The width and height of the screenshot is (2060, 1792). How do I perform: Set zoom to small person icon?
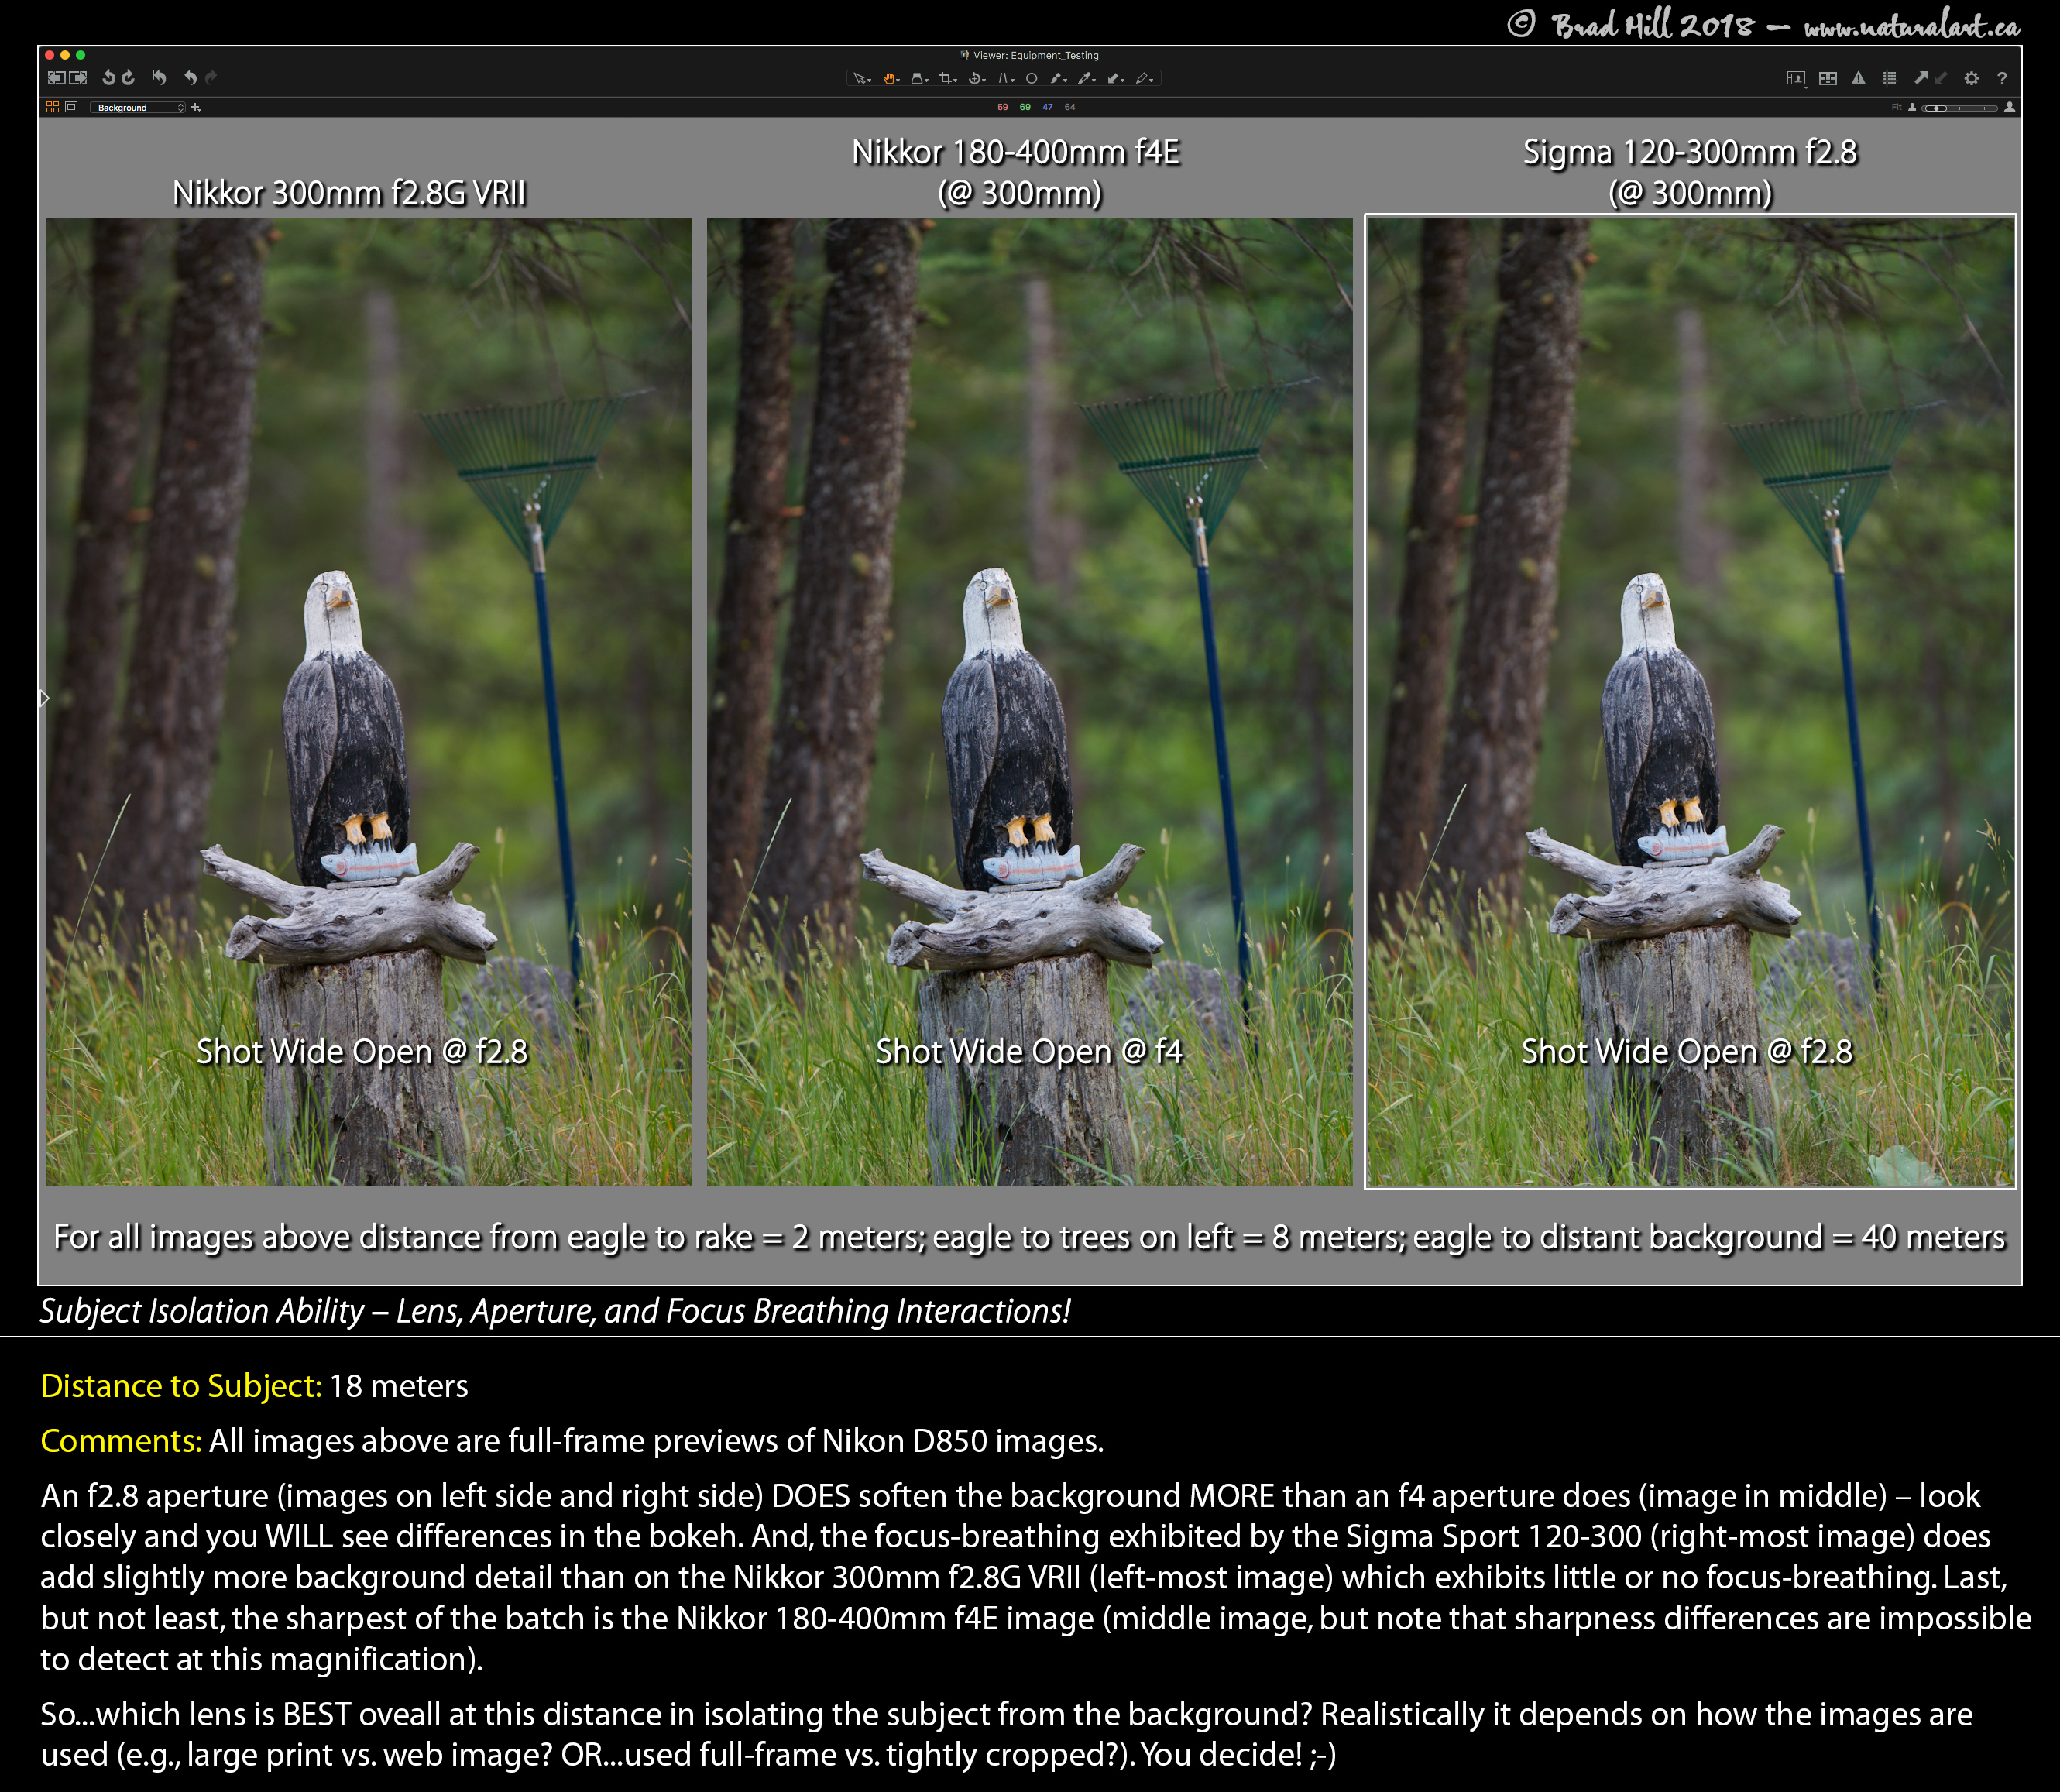tap(1912, 107)
